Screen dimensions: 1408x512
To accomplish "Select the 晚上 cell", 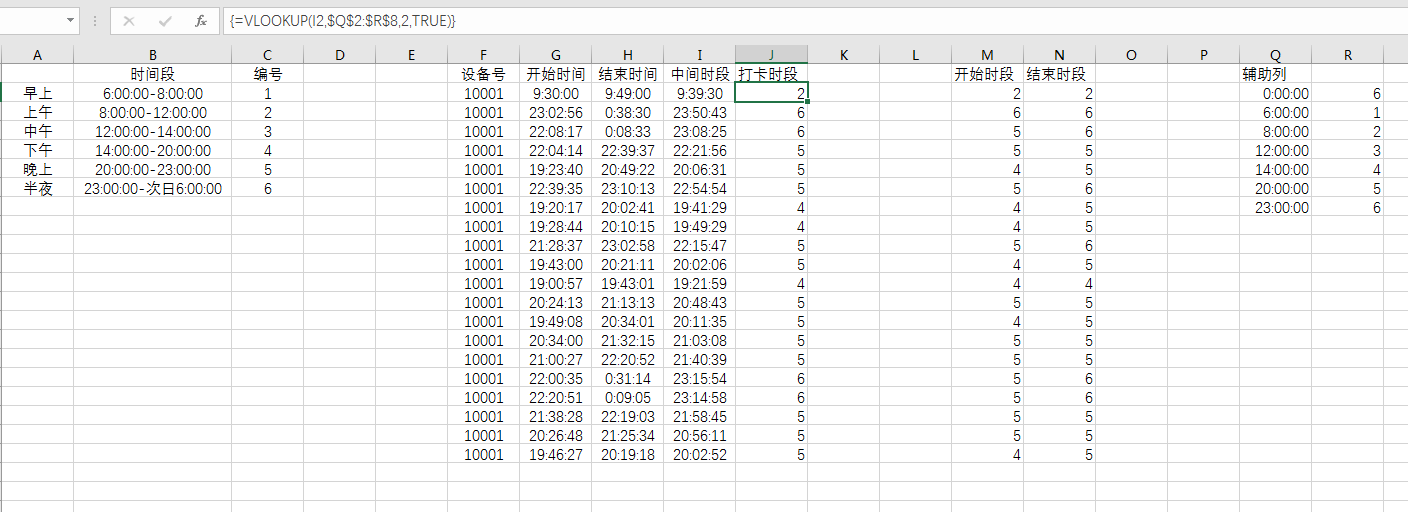I will (37, 169).
